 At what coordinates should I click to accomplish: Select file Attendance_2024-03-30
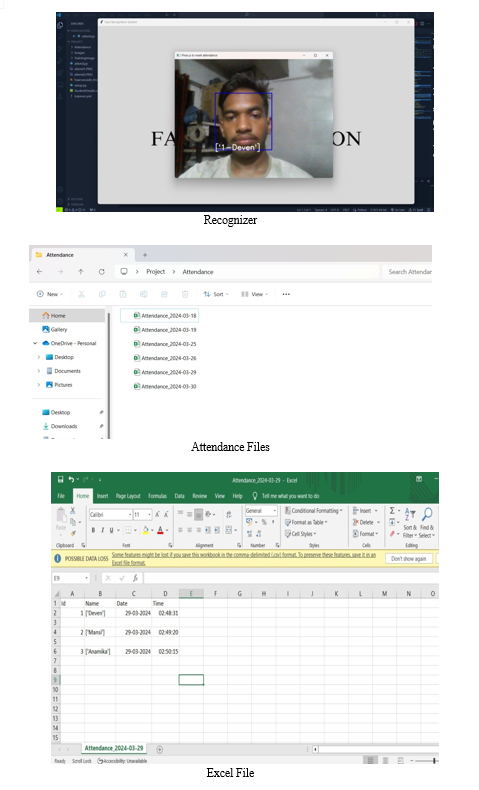(164, 386)
